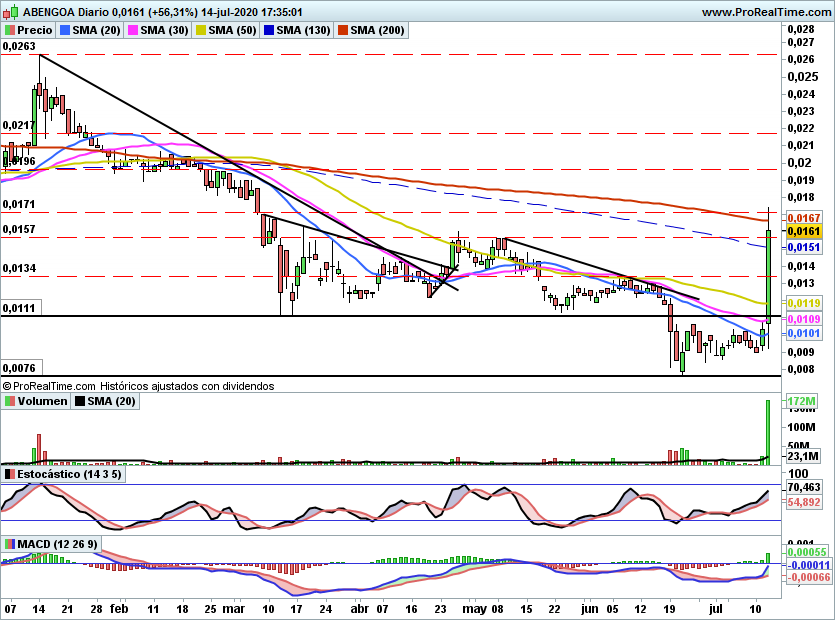
Task: Click the 'jul' date axis label
Action: pos(716,609)
